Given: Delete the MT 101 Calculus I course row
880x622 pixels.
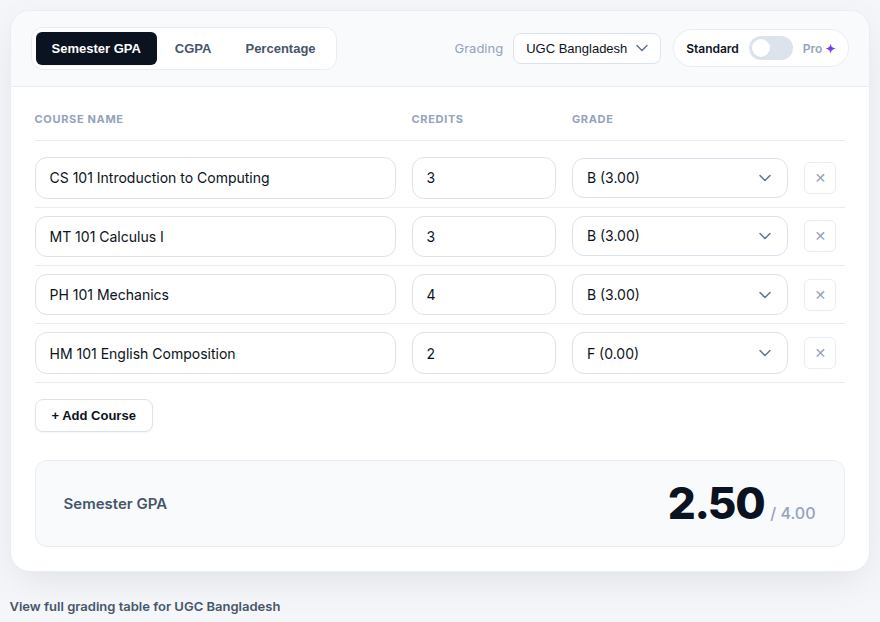Looking at the screenshot, I should [819, 236].
